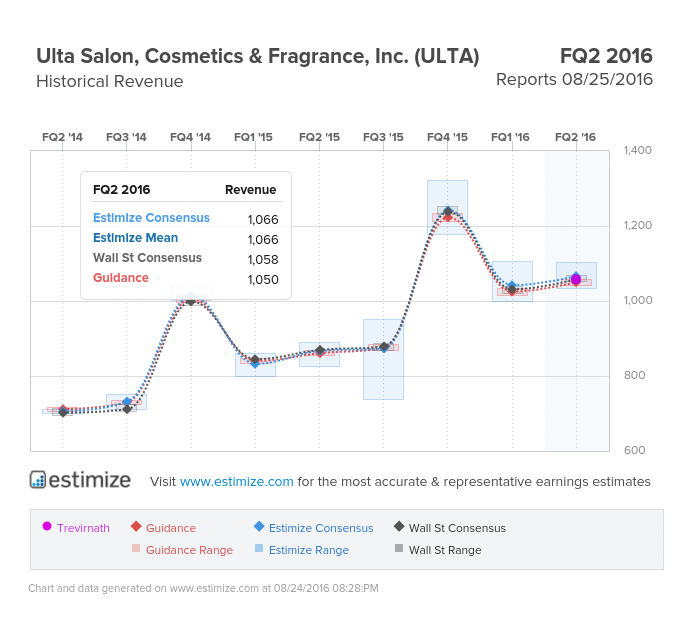Click the FQ1 '16 quarter label

coord(510,137)
